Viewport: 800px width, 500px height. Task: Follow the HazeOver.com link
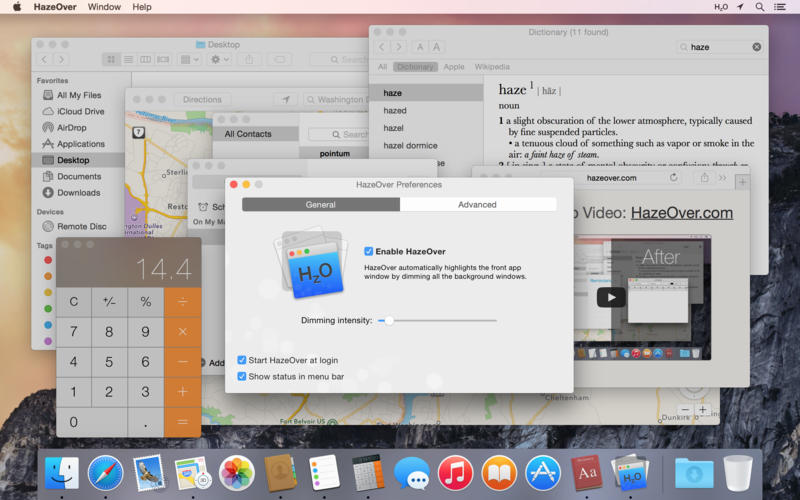pyautogui.click(x=681, y=213)
